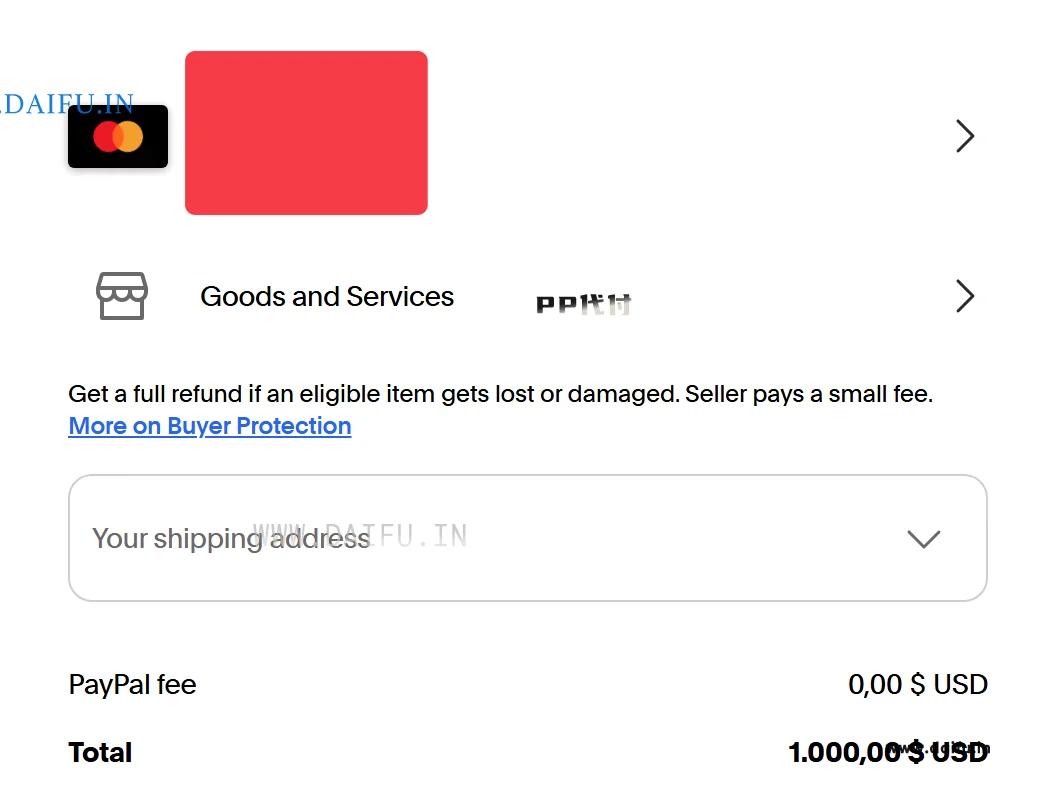The height and width of the screenshot is (790, 1048).
Task: Click the 'Seller pays a small fee' sentence
Action: pos(809,394)
